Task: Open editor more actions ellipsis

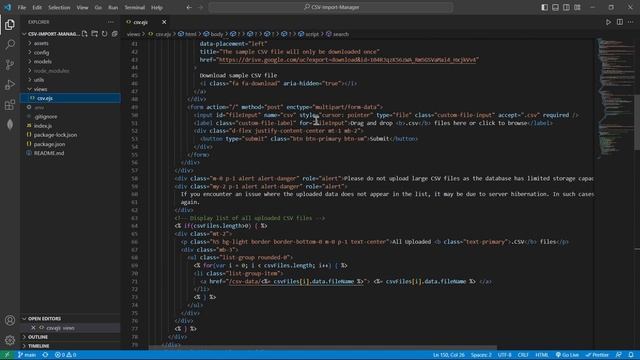Action: (x=631, y=22)
